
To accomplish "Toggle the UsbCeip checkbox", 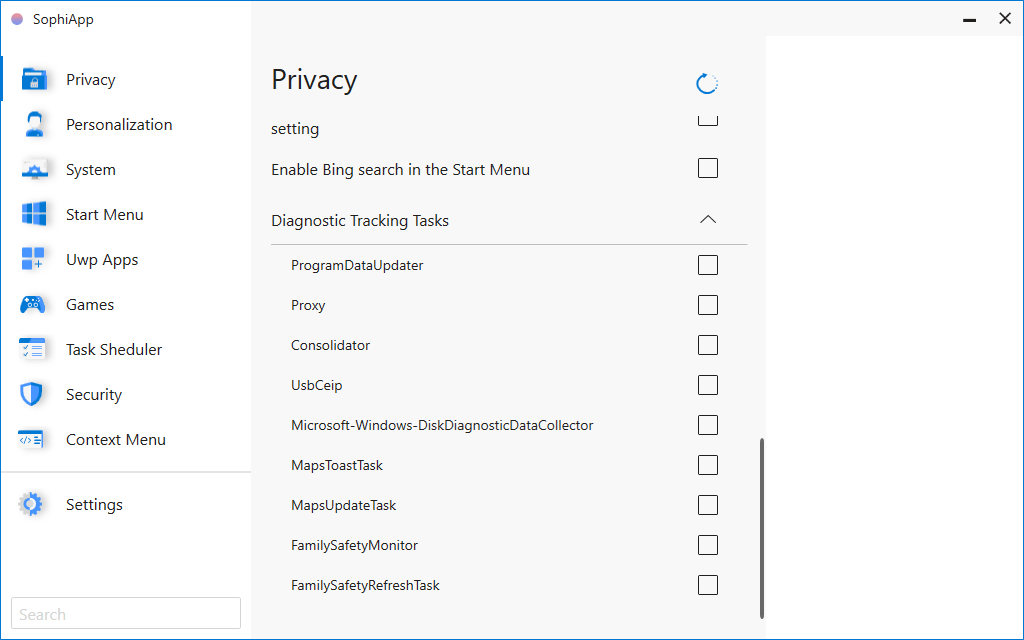I will click(x=708, y=385).
